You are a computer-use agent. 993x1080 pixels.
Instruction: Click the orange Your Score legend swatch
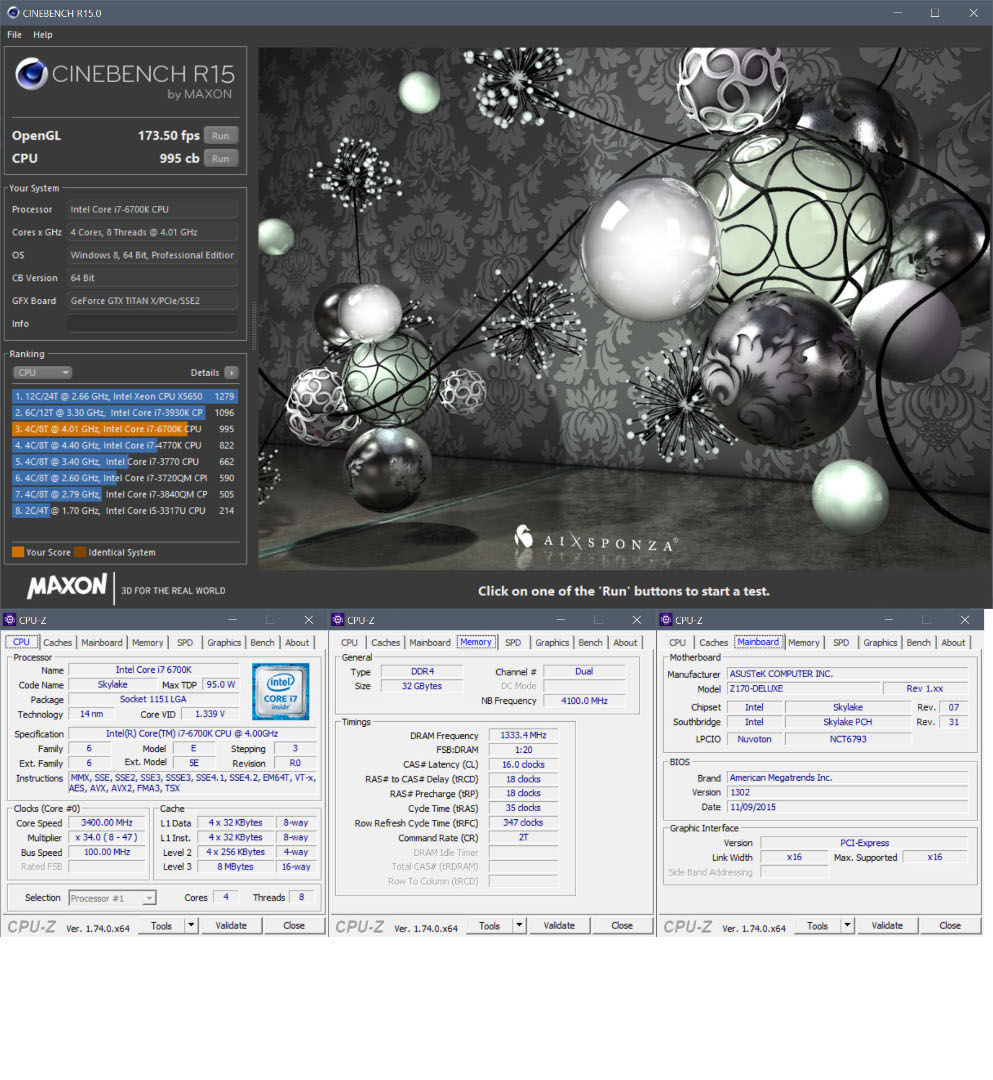point(18,552)
